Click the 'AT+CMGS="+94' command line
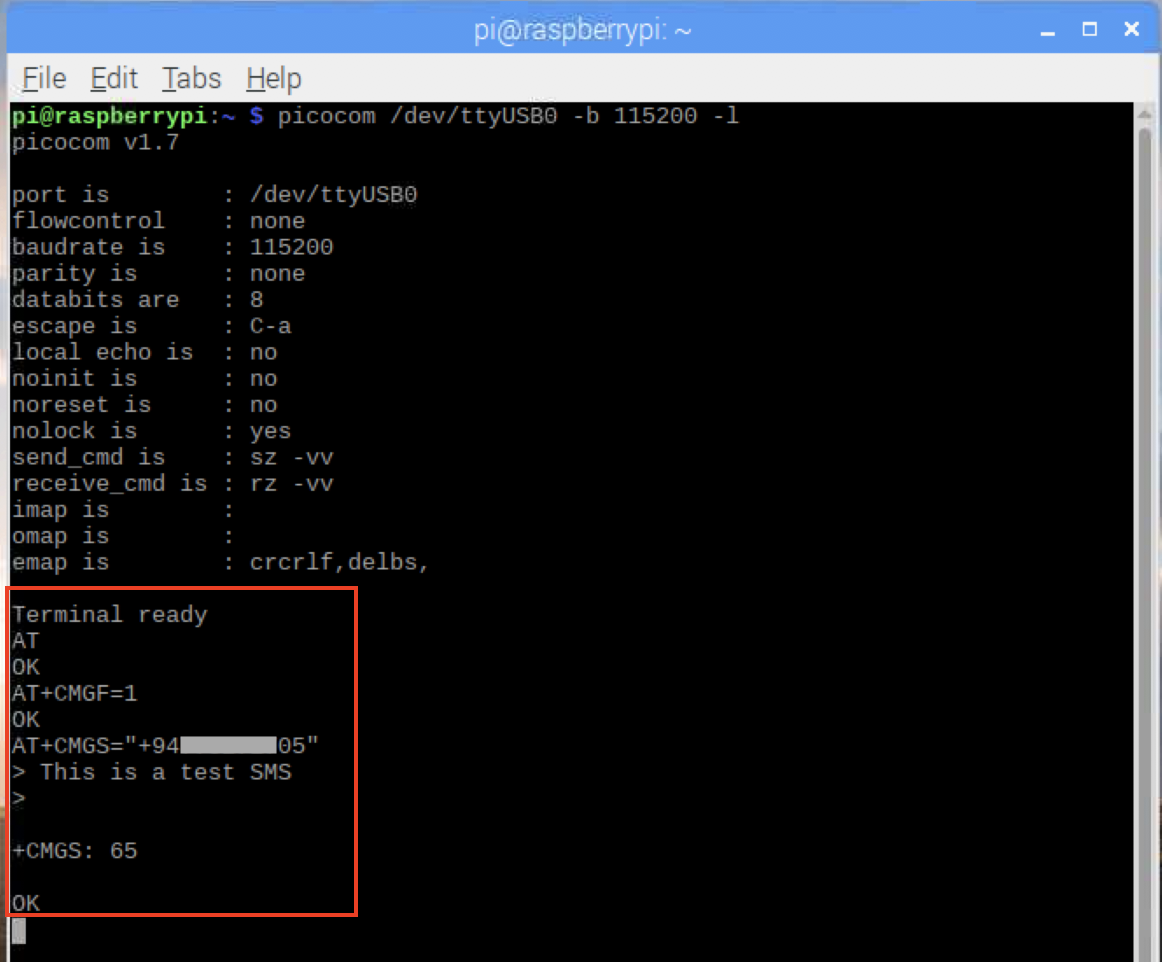 (x=165, y=746)
